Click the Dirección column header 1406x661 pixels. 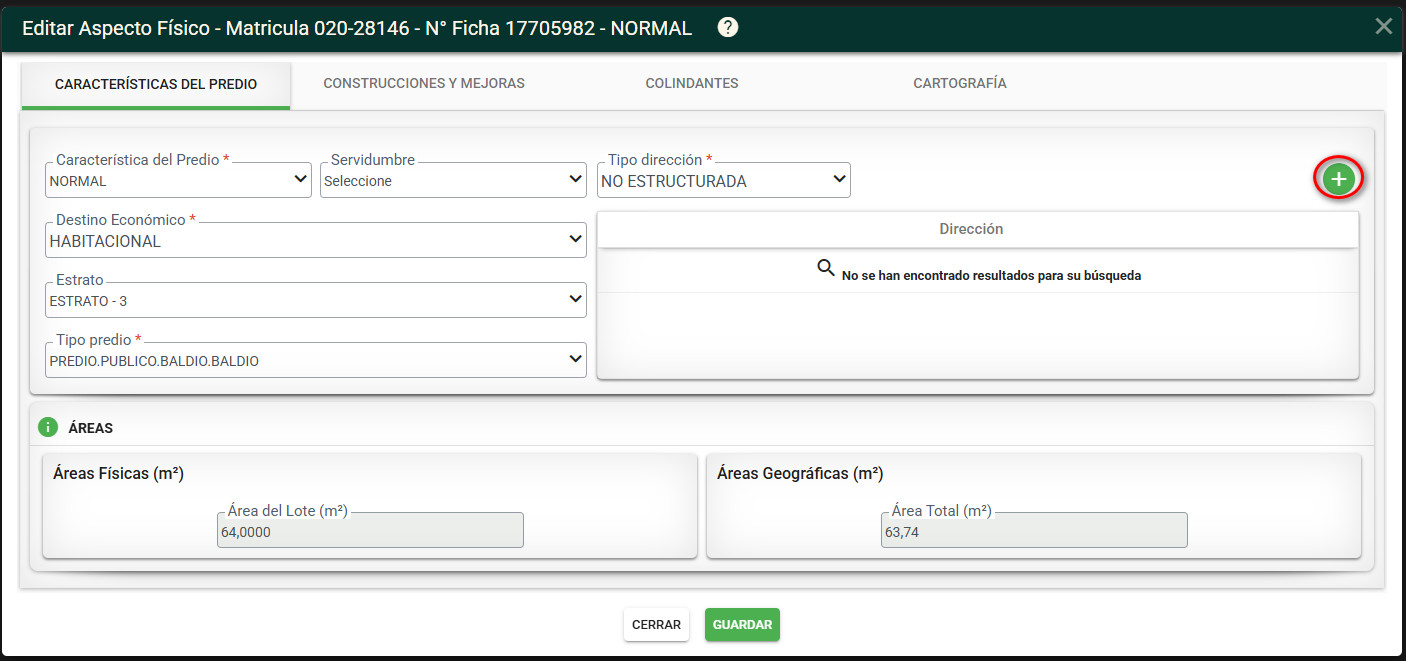tap(978, 229)
